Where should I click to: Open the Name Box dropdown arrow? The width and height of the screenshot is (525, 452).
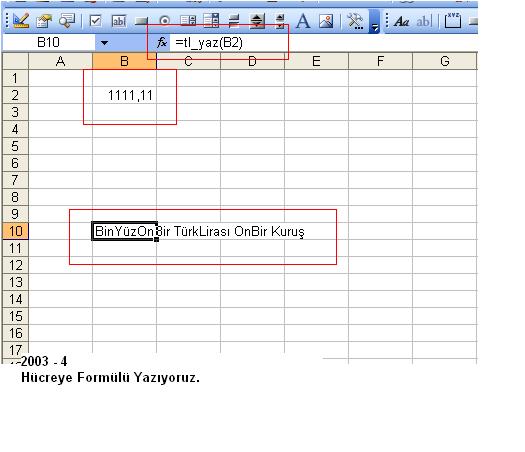104,43
